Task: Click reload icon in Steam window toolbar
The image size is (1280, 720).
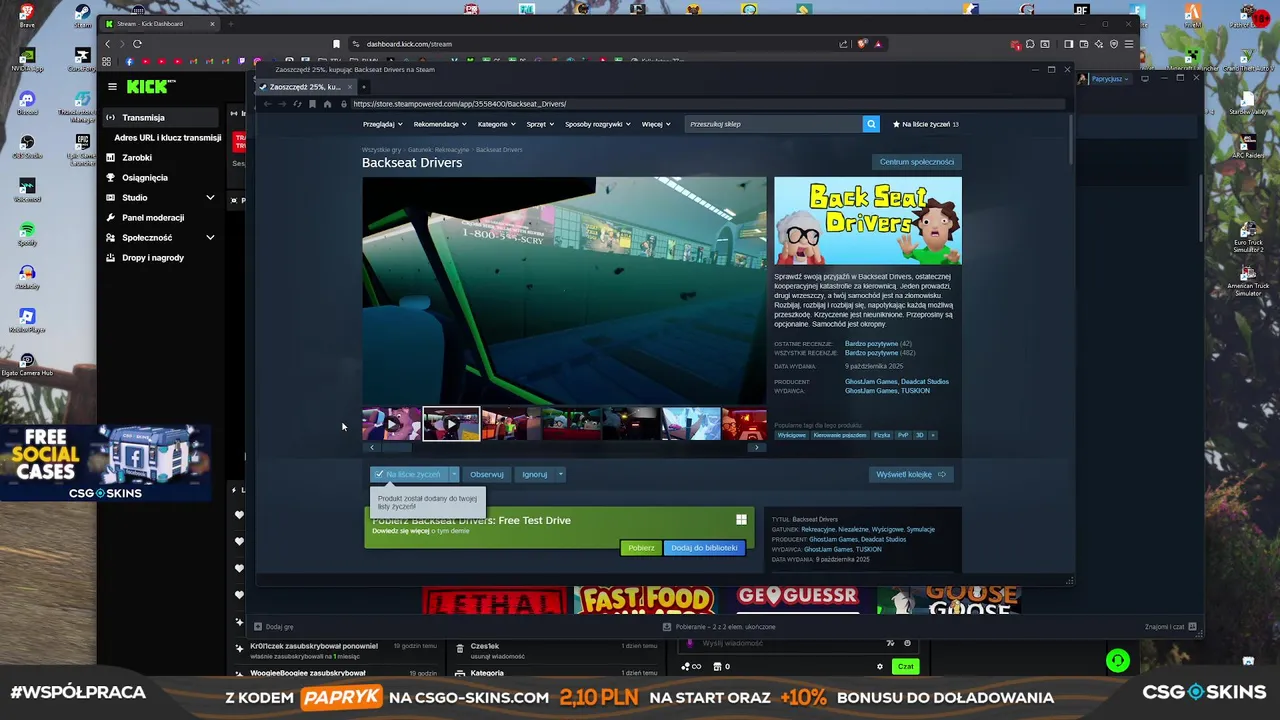Action: (x=297, y=104)
